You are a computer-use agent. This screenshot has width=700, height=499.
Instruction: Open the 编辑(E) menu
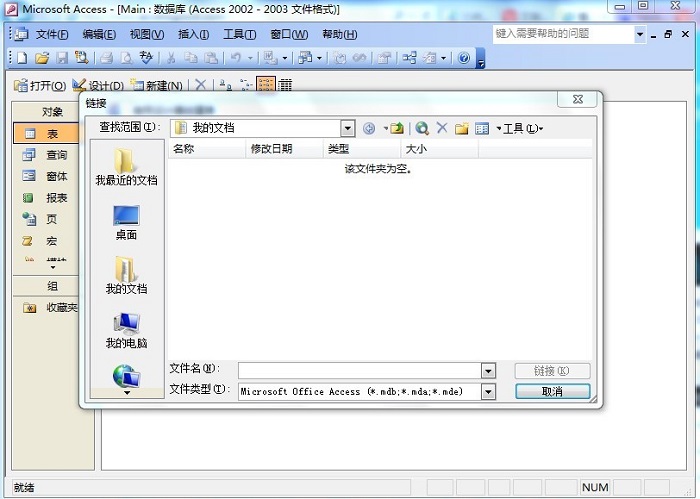pyautogui.click(x=99, y=34)
